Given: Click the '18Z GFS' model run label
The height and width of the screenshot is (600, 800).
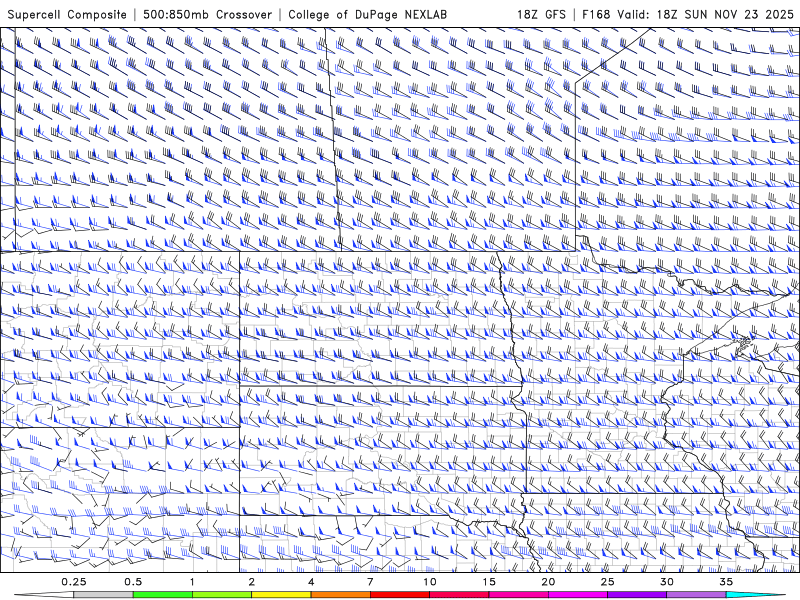Looking at the screenshot, I should point(541,15).
